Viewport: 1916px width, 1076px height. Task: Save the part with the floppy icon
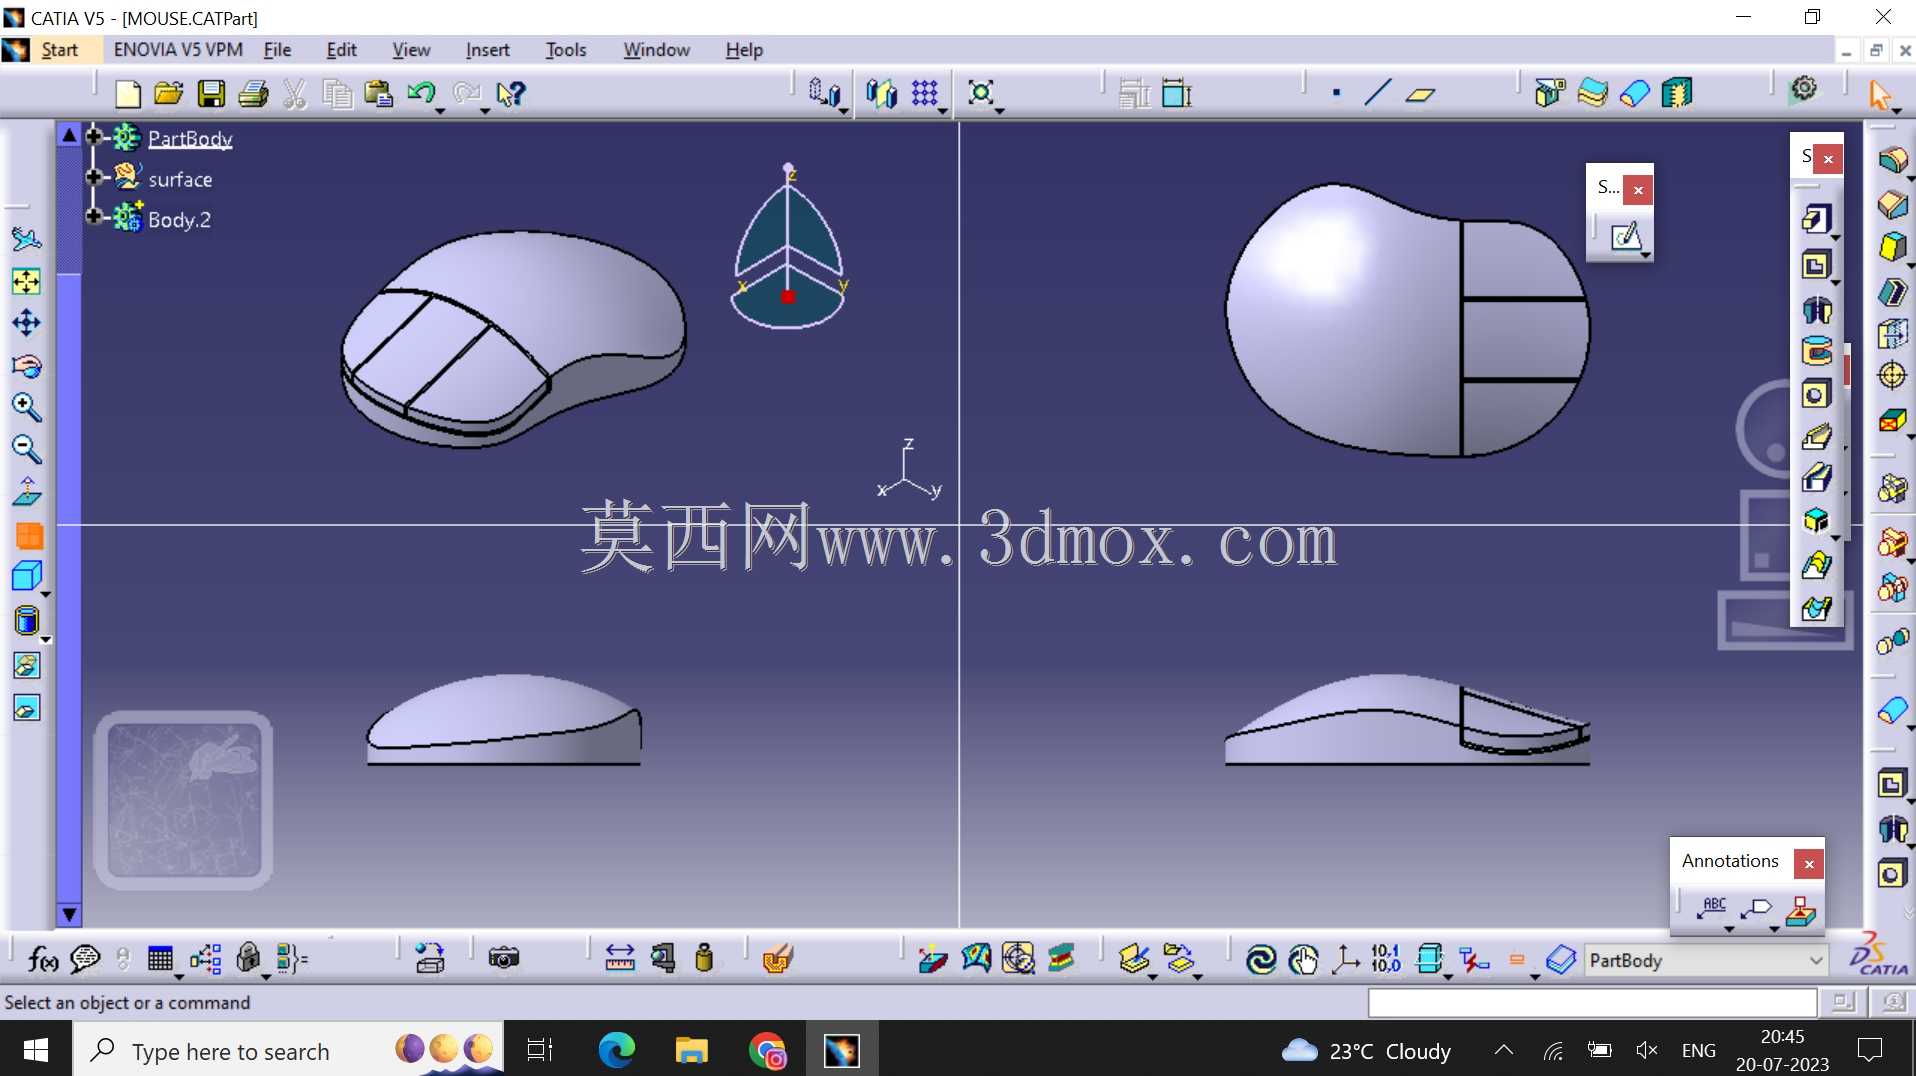click(211, 94)
